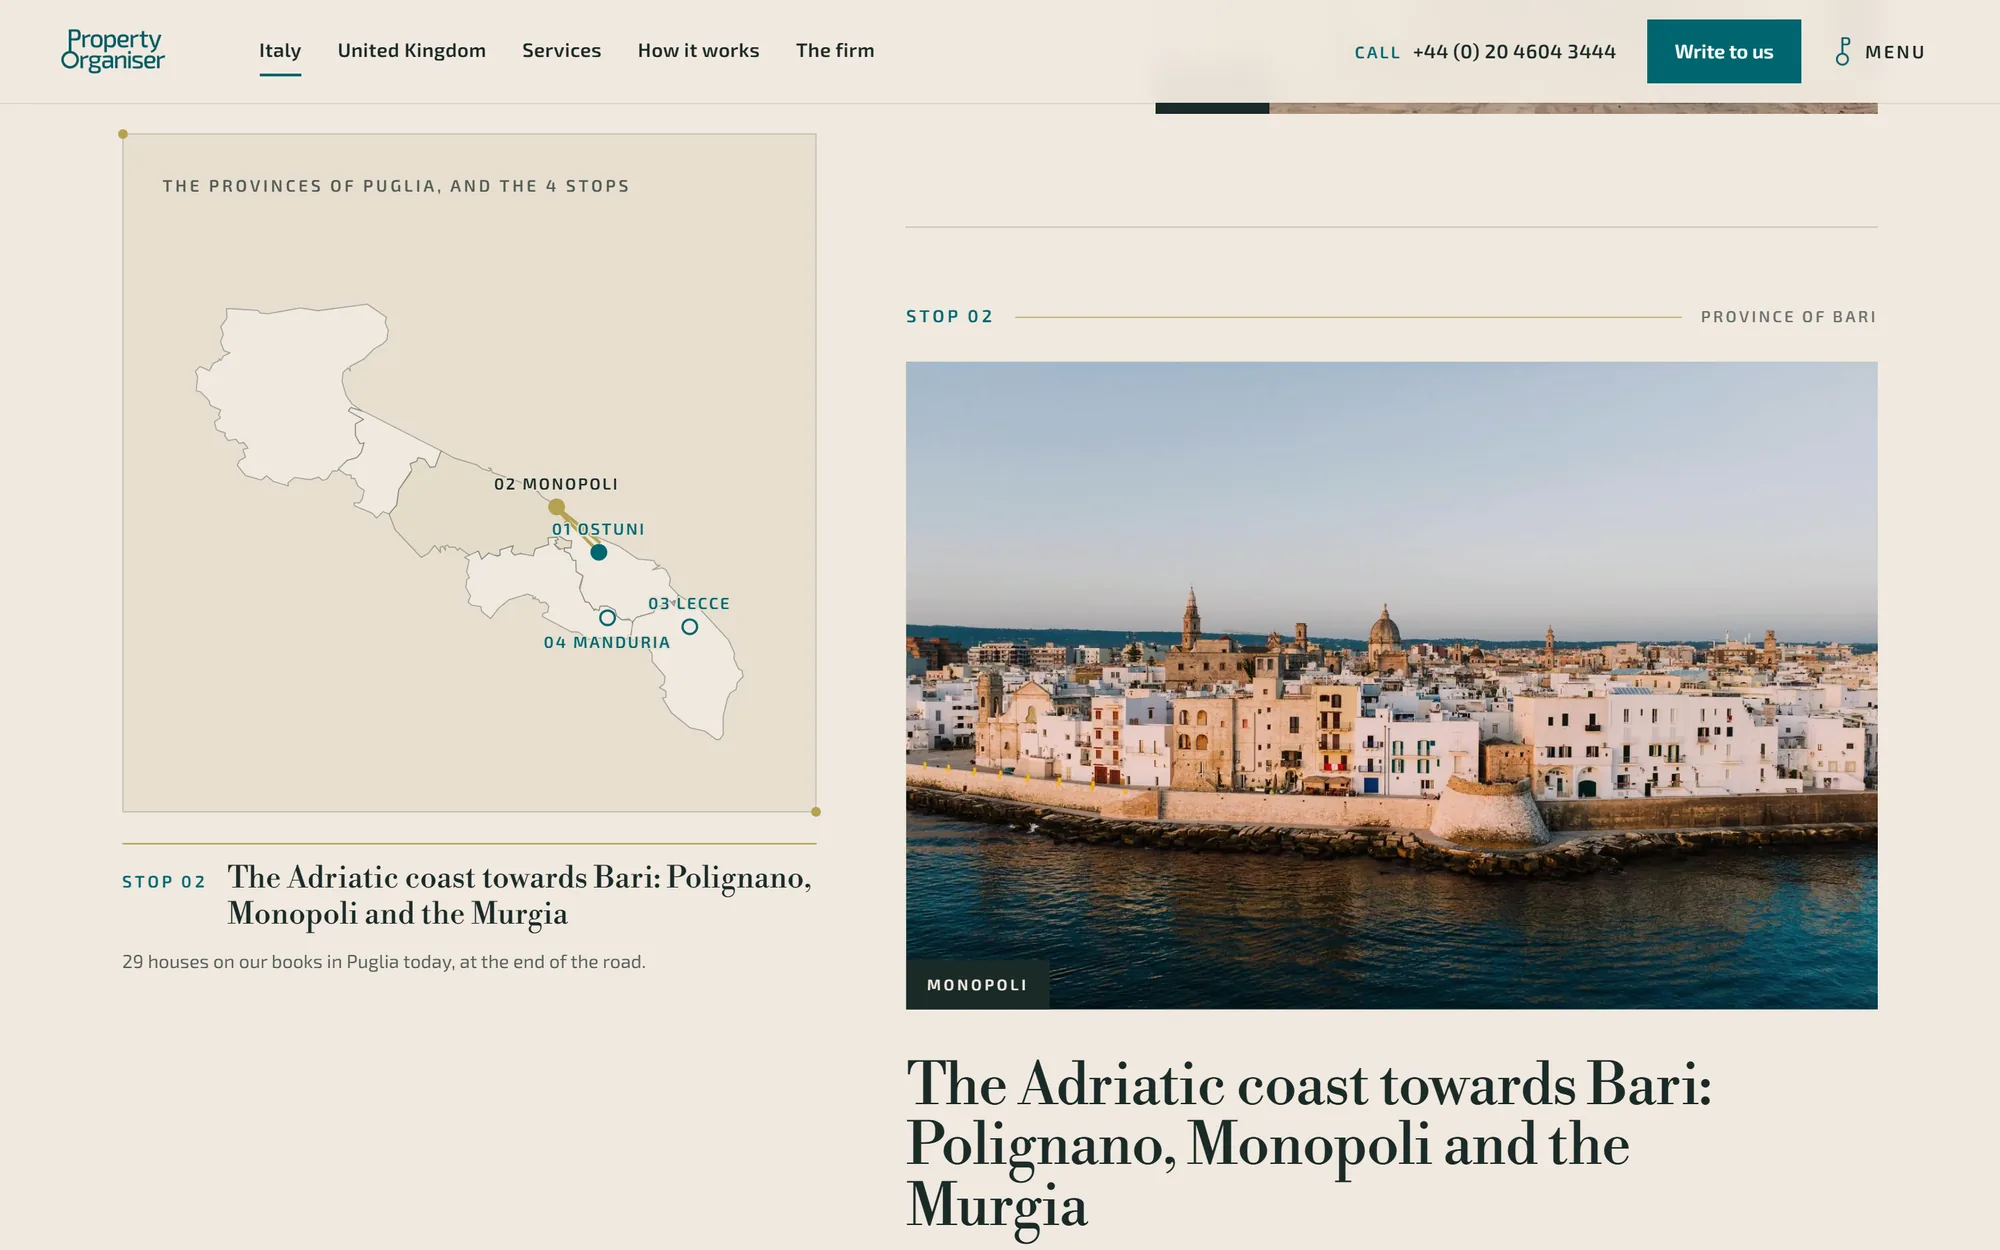Viewport: 2000px width, 1250px height.
Task: Click the 04 MANDURIA map label
Action: point(607,642)
